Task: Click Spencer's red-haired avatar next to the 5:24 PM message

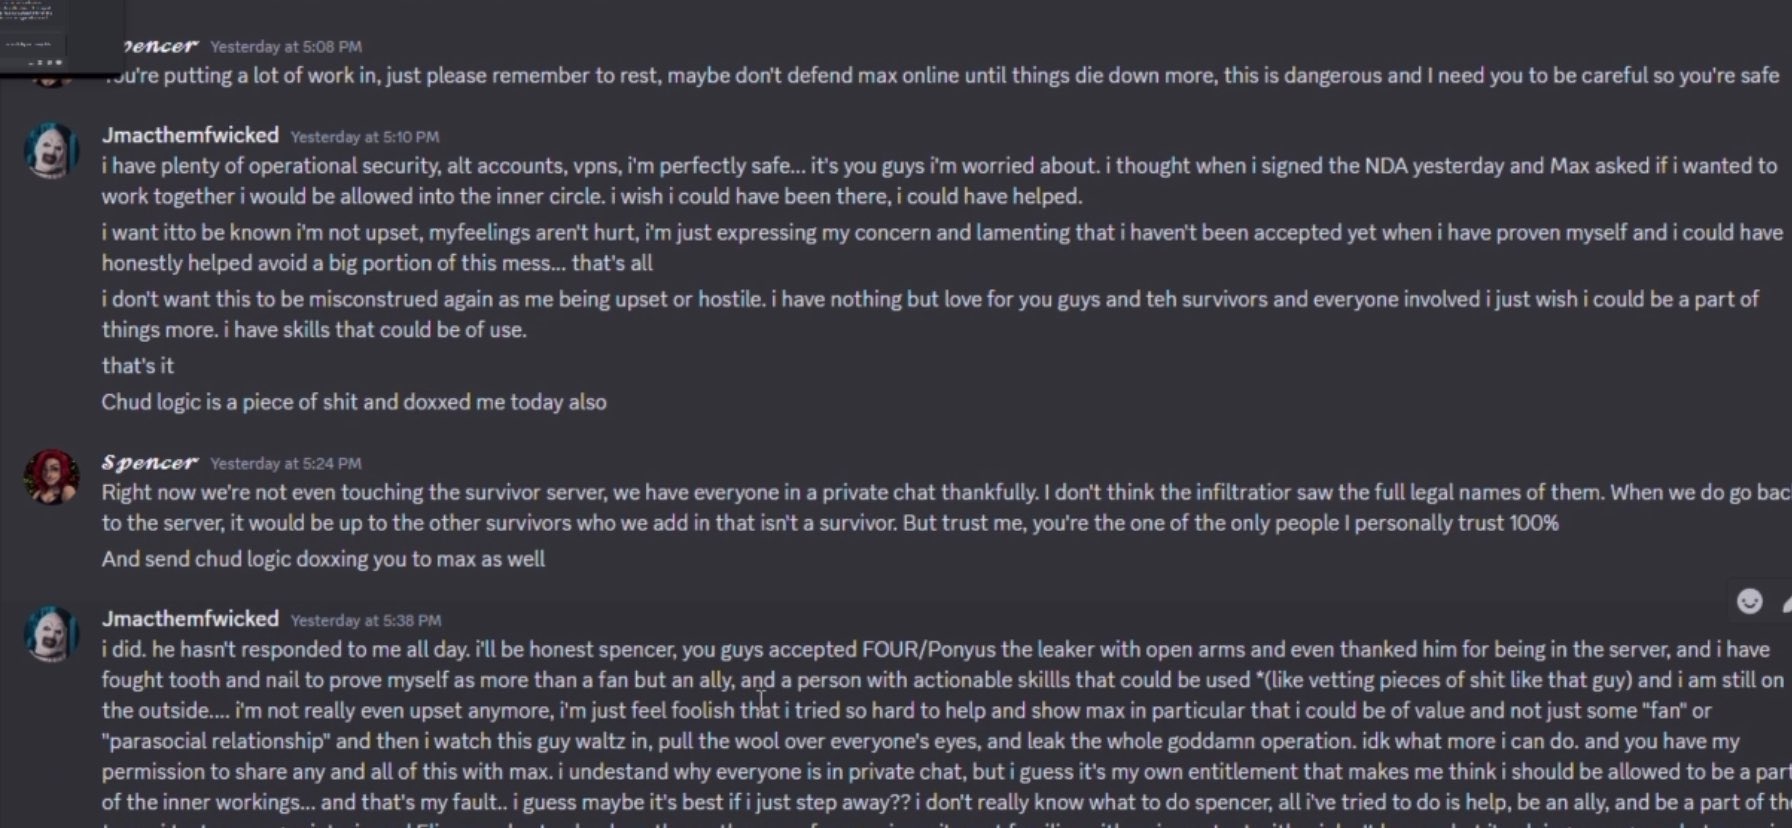Action: [x=51, y=478]
